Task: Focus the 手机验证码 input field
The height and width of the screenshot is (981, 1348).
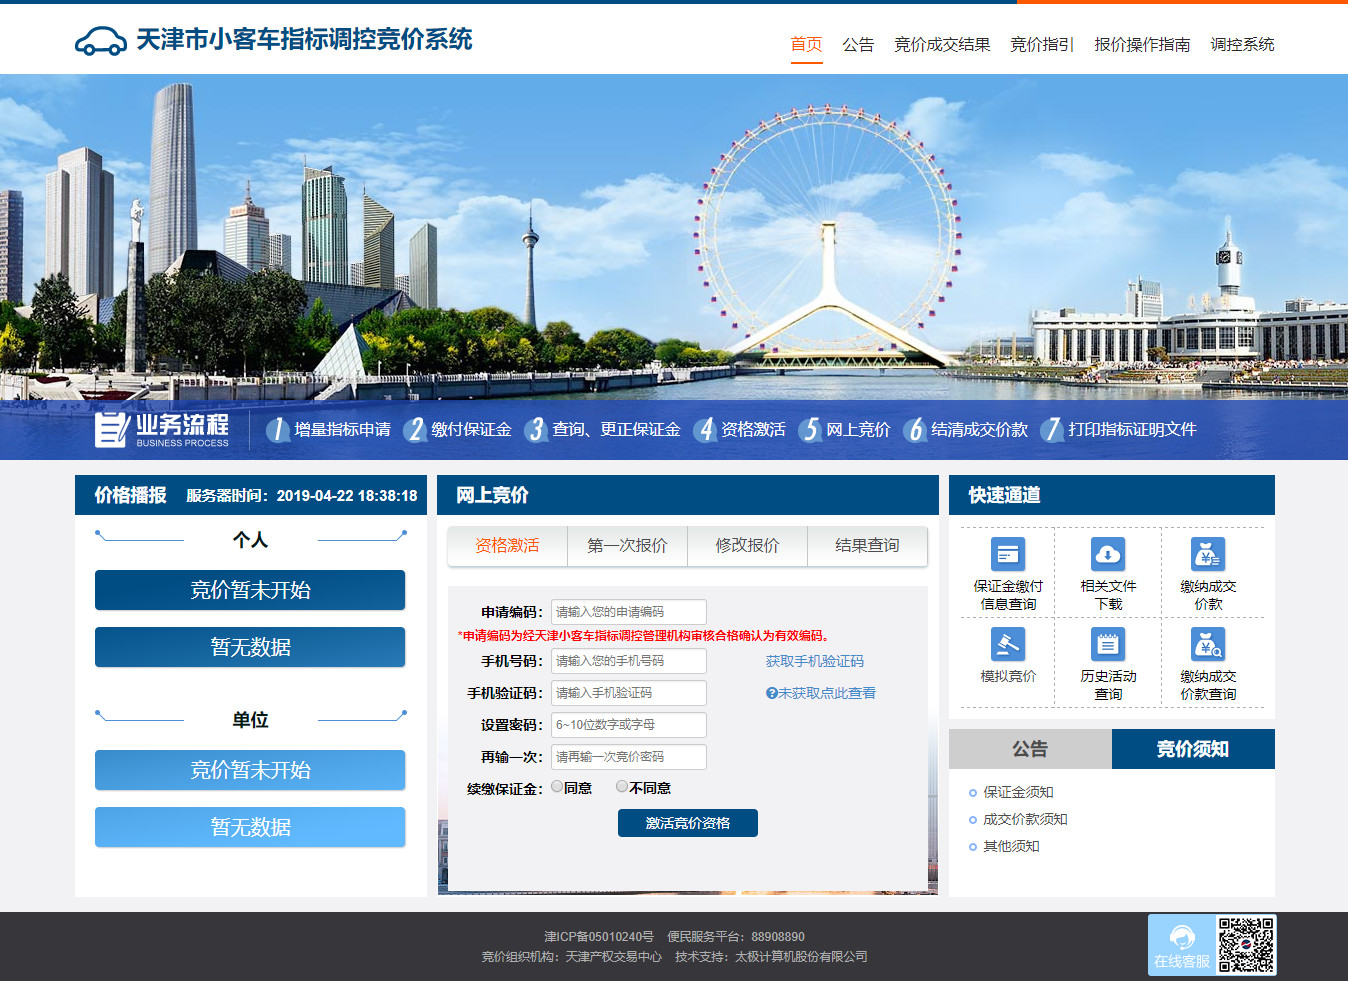Action: [629, 693]
